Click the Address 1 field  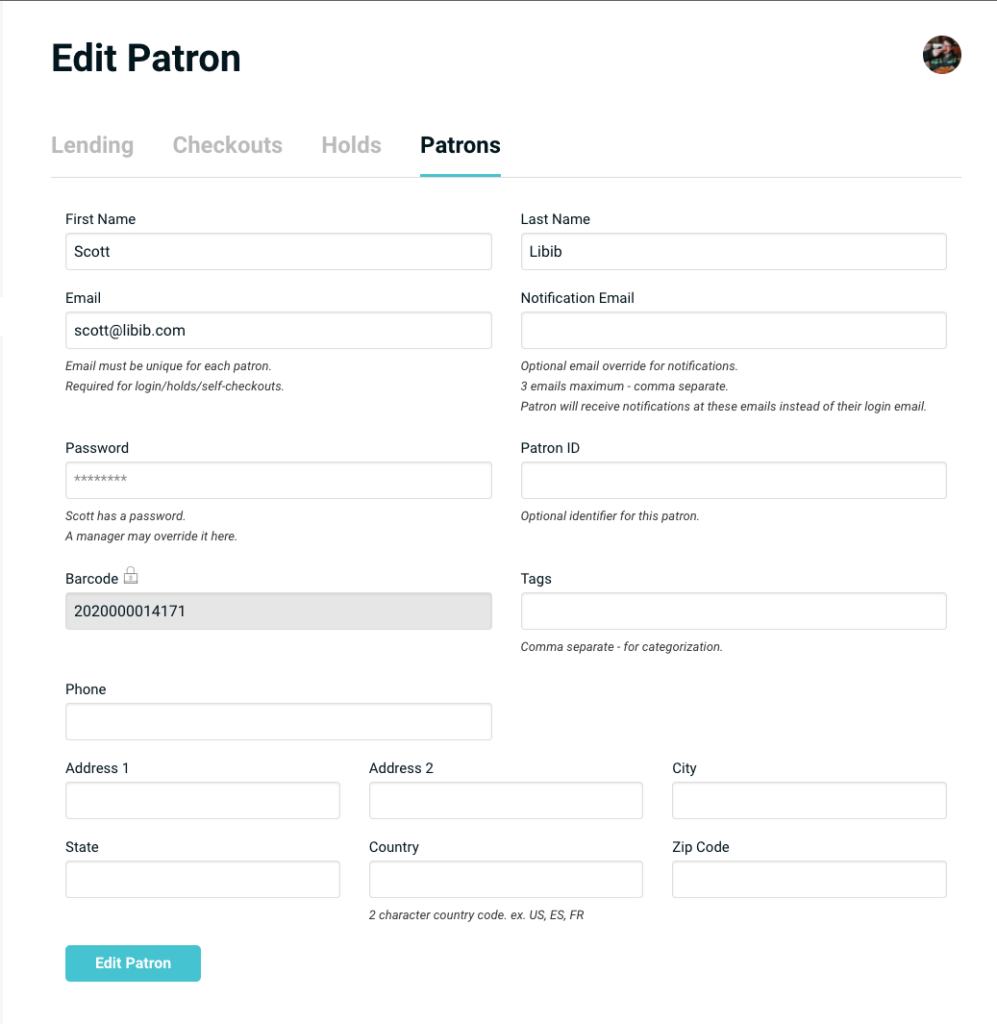[x=202, y=800]
